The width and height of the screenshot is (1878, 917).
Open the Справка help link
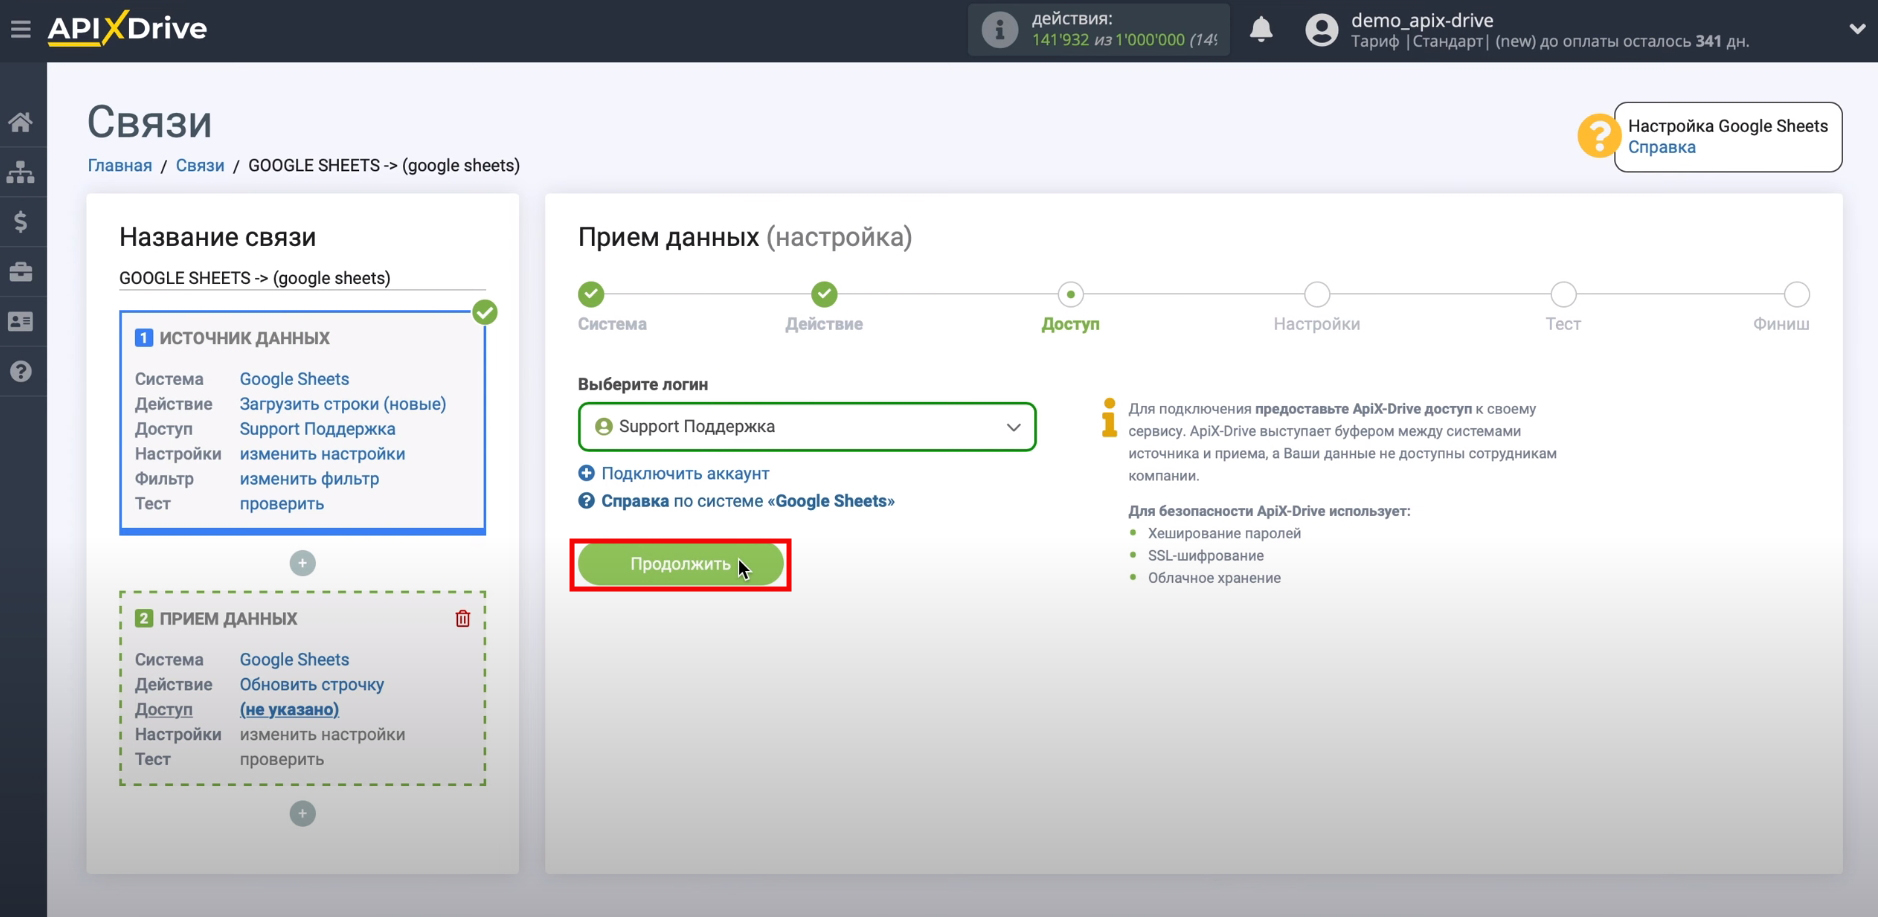pyautogui.click(x=1661, y=147)
